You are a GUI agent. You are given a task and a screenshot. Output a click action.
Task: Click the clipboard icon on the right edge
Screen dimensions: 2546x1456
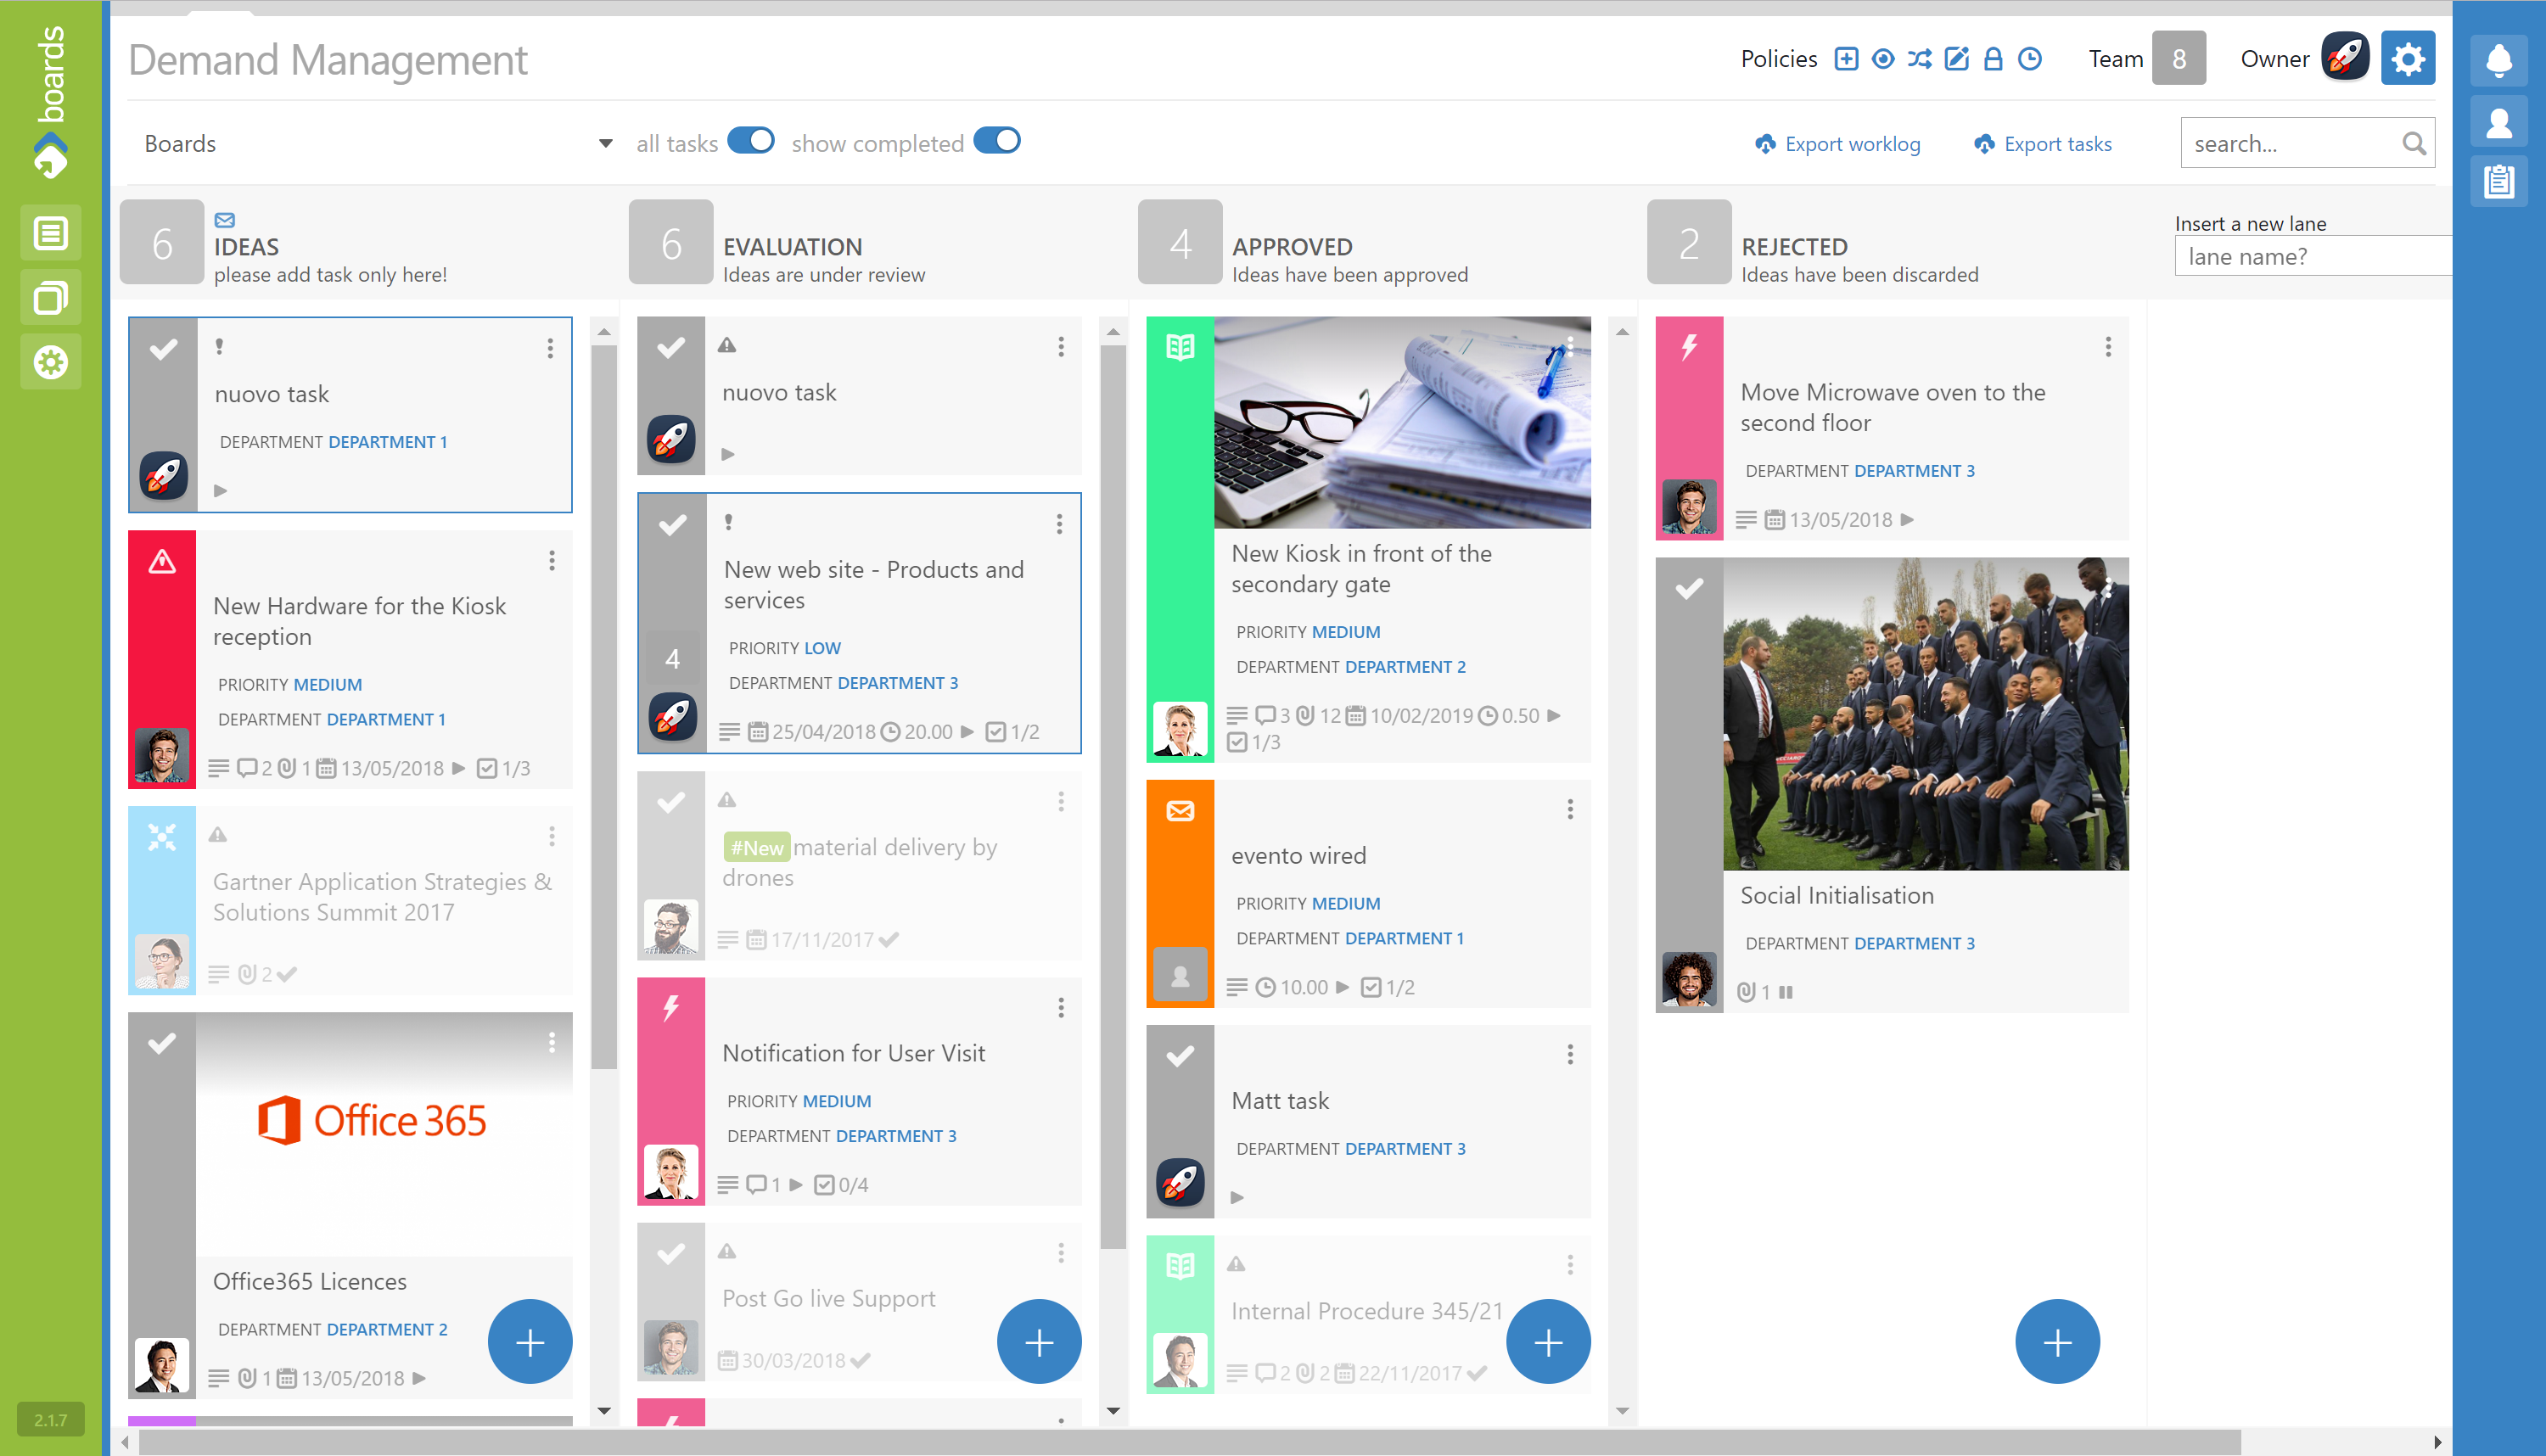[x=2499, y=181]
